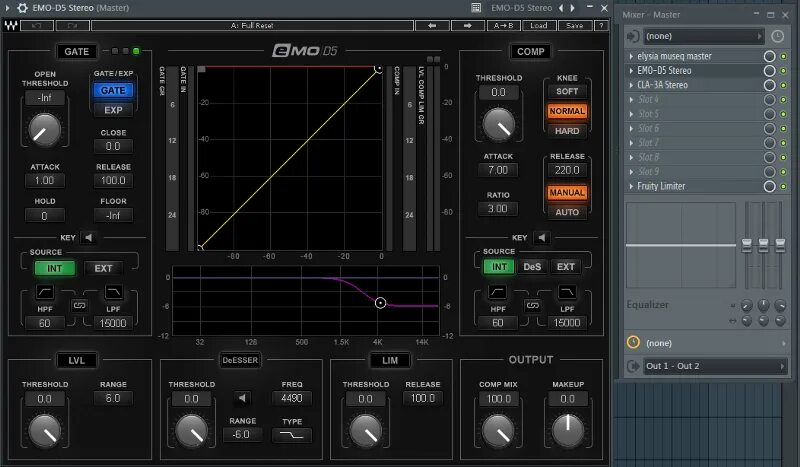Click the DeESSER section header button
This screenshot has height=467, width=800.
coord(240,360)
